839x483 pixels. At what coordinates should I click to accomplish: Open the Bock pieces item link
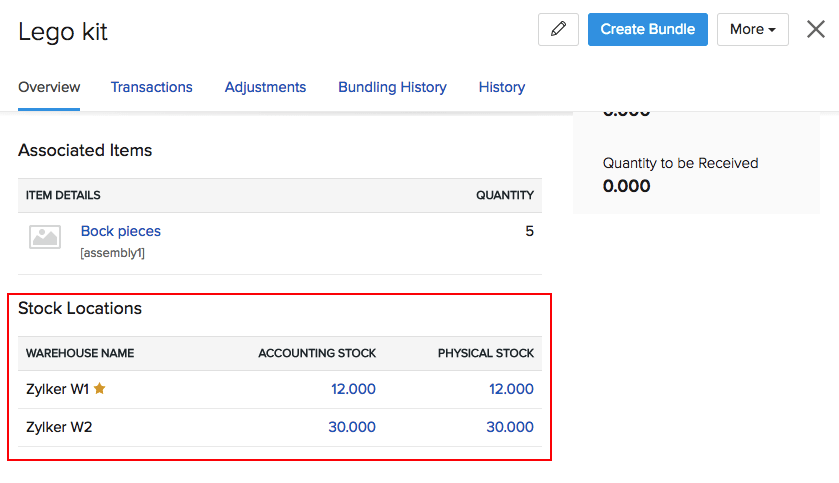point(121,231)
